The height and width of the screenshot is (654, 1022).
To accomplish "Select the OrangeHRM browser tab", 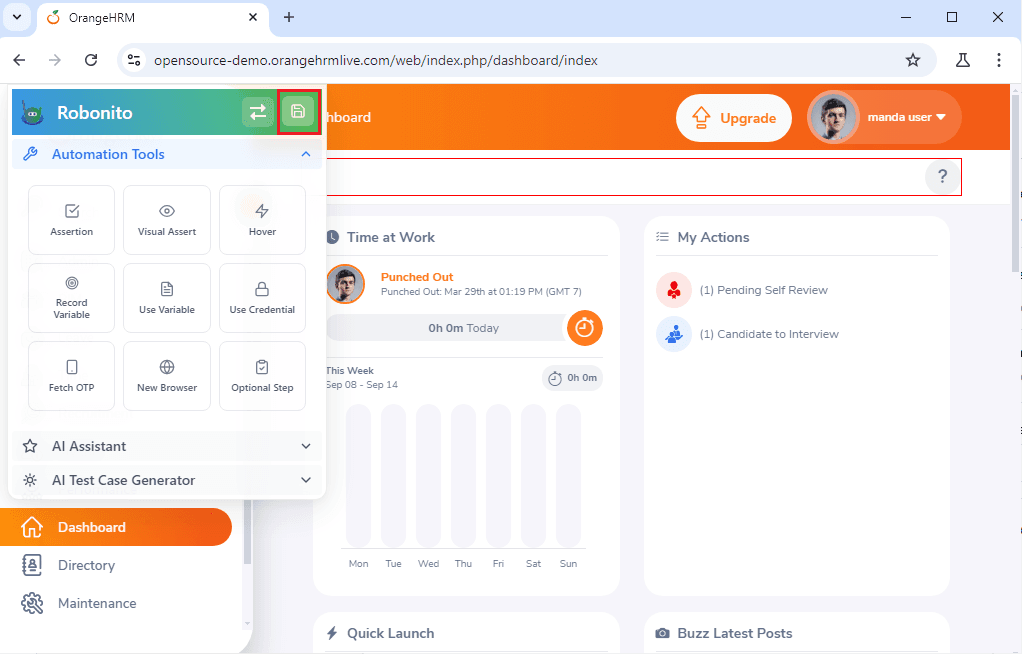I will point(153,18).
